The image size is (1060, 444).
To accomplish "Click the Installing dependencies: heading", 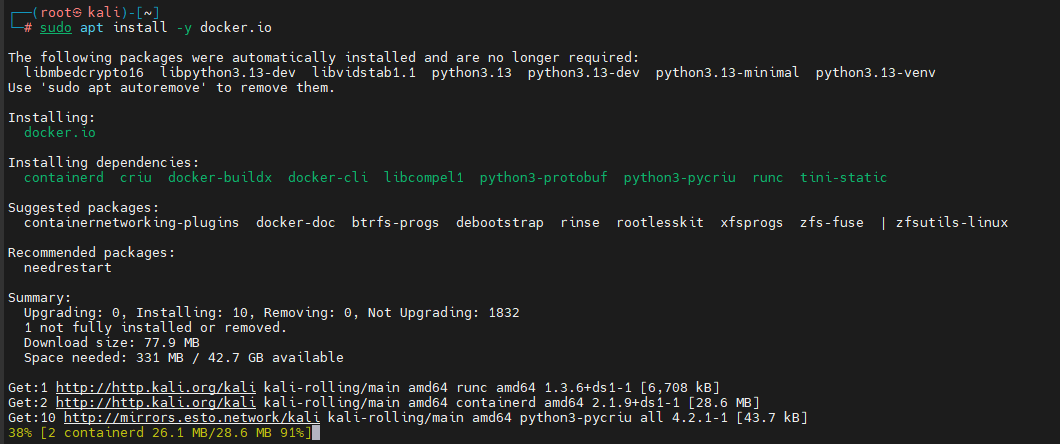I will pyautogui.click(x=103, y=163).
